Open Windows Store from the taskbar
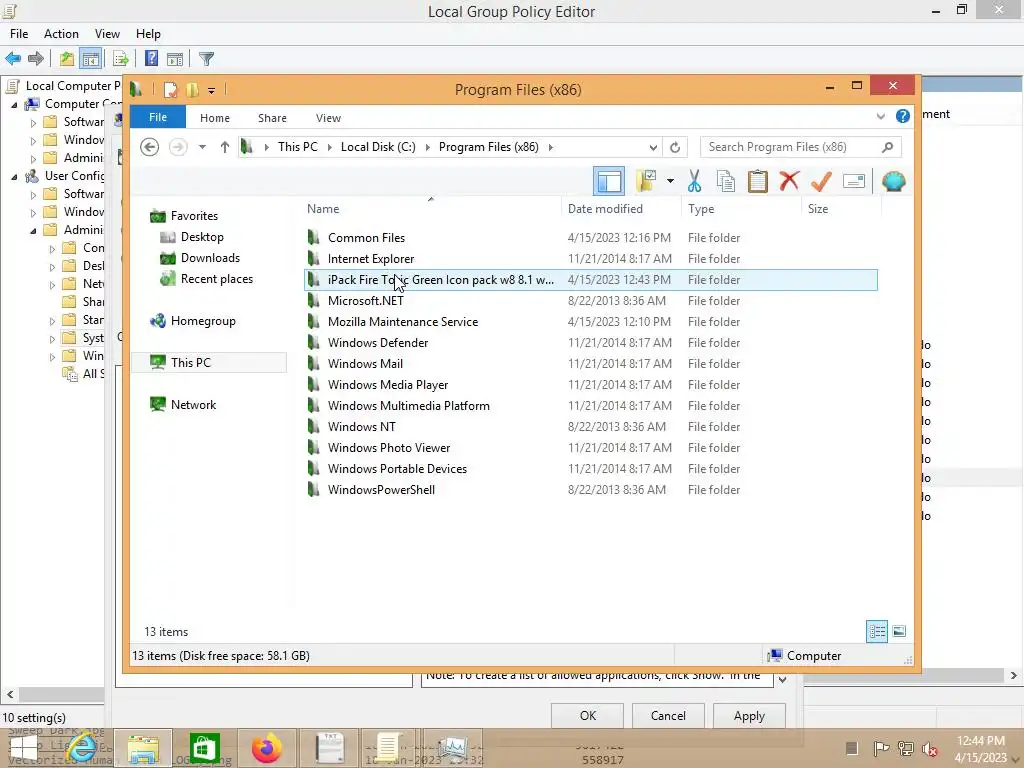The width and height of the screenshot is (1024, 768). pyautogui.click(x=204, y=748)
